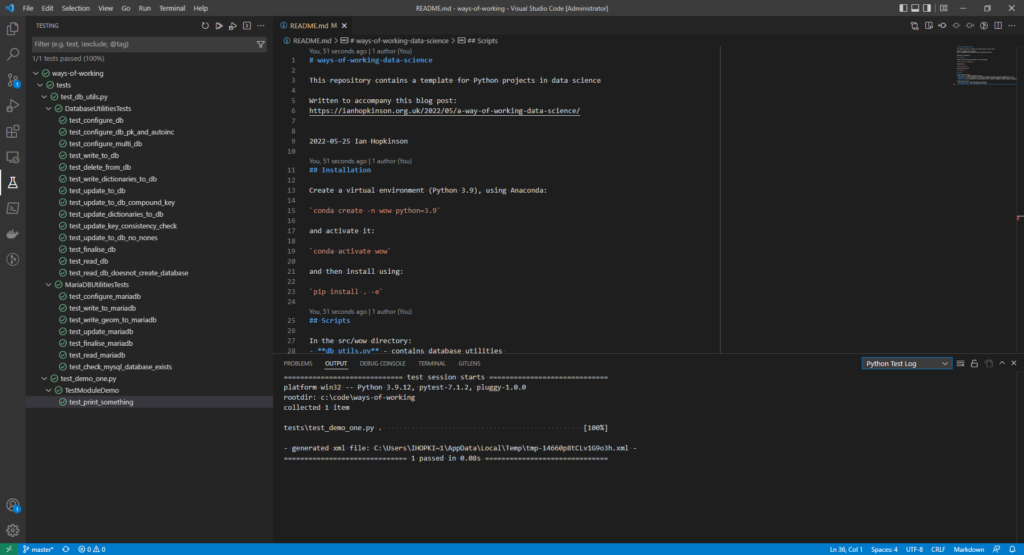Viewport: 1024px width, 555px height.
Task: Switch to the DEBUG CONSOLE tab
Action: [x=383, y=364]
